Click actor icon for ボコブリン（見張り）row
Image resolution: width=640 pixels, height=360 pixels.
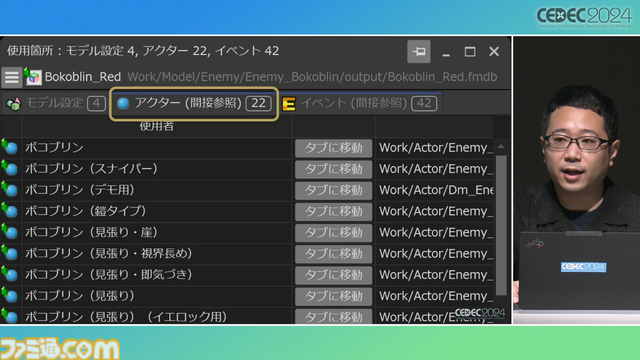point(10,296)
